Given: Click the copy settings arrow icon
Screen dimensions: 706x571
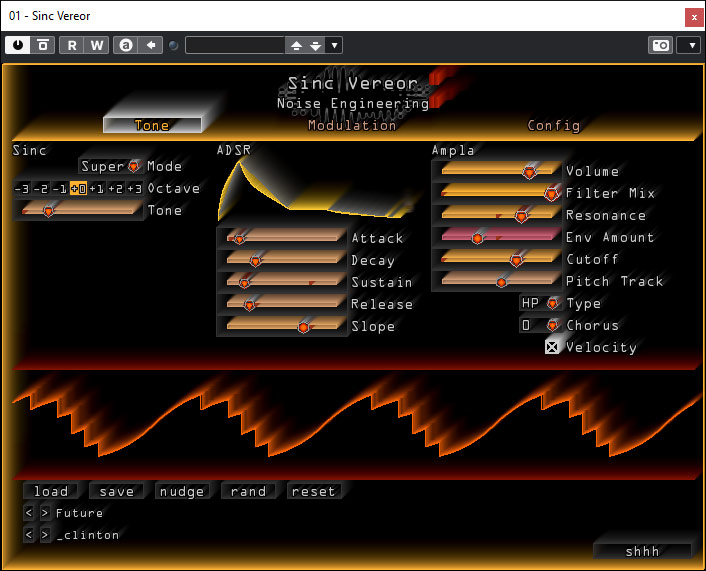Looking at the screenshot, I should click(x=150, y=45).
